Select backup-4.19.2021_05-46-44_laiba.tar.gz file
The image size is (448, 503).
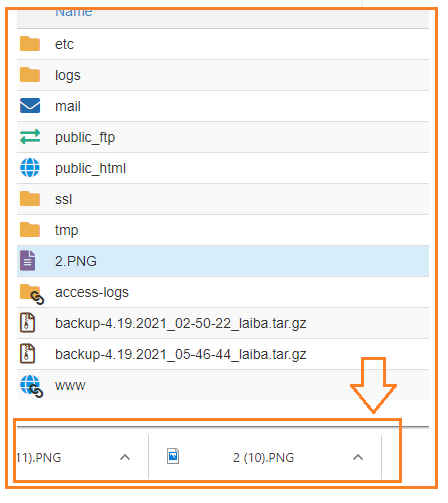click(180, 354)
